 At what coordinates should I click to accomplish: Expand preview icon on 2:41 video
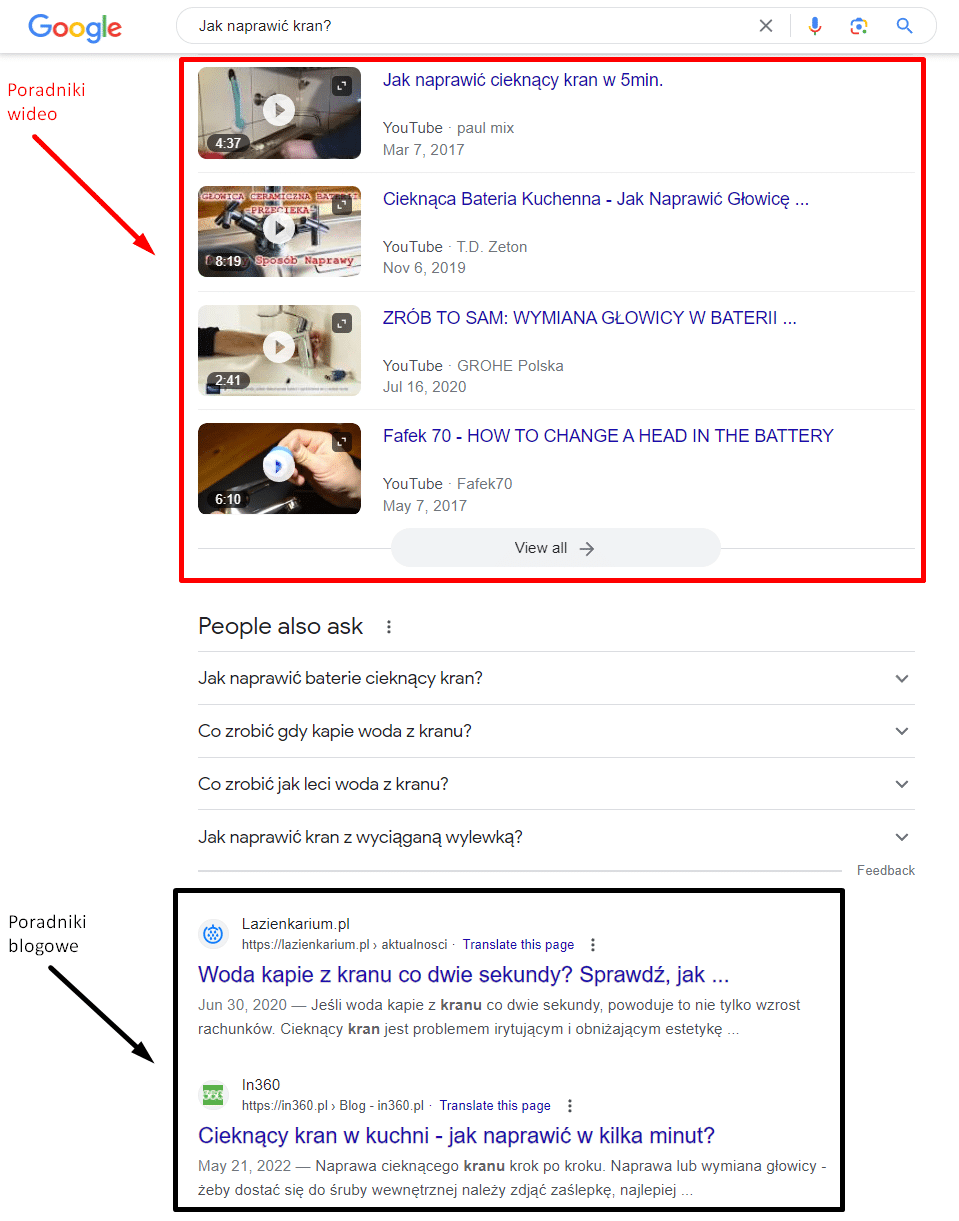coord(342,324)
